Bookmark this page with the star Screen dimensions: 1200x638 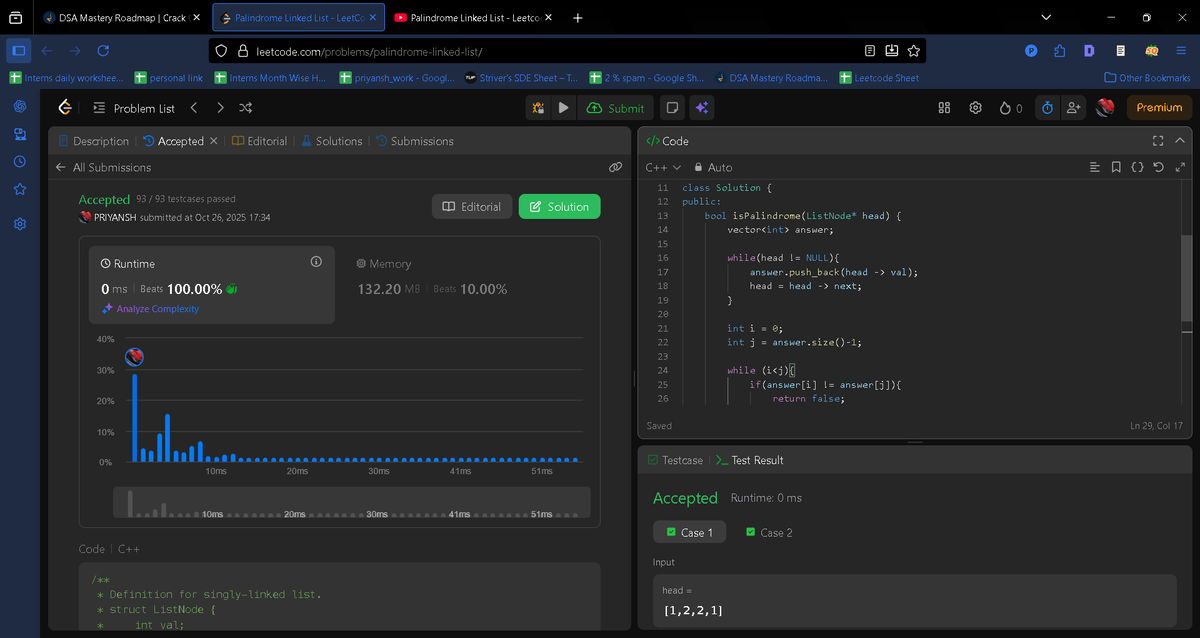(914, 50)
